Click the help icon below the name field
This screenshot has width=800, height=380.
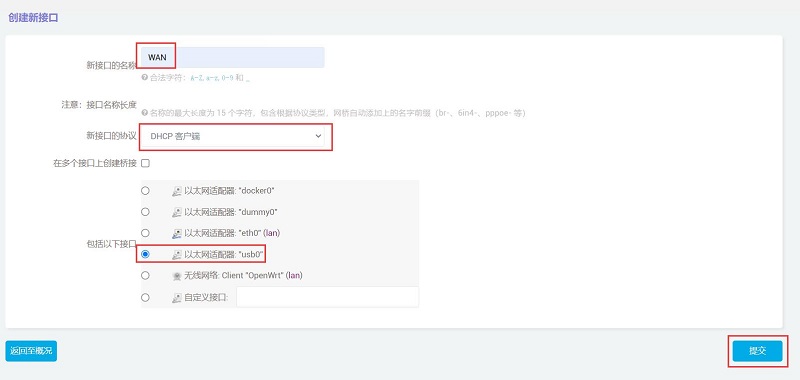(144, 78)
